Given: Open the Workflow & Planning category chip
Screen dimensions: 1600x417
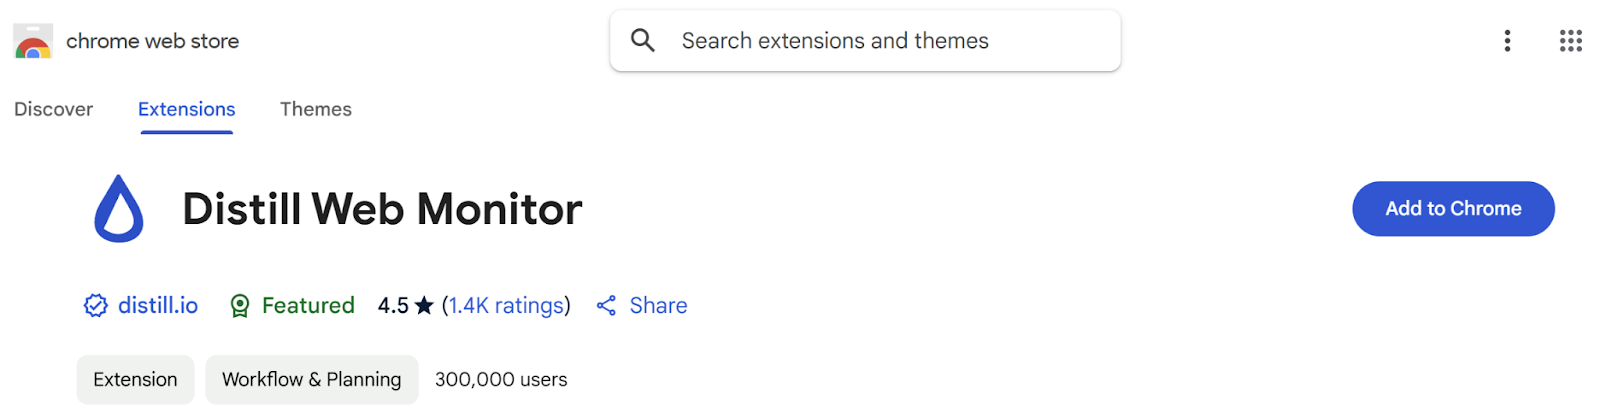Looking at the screenshot, I should point(311,380).
